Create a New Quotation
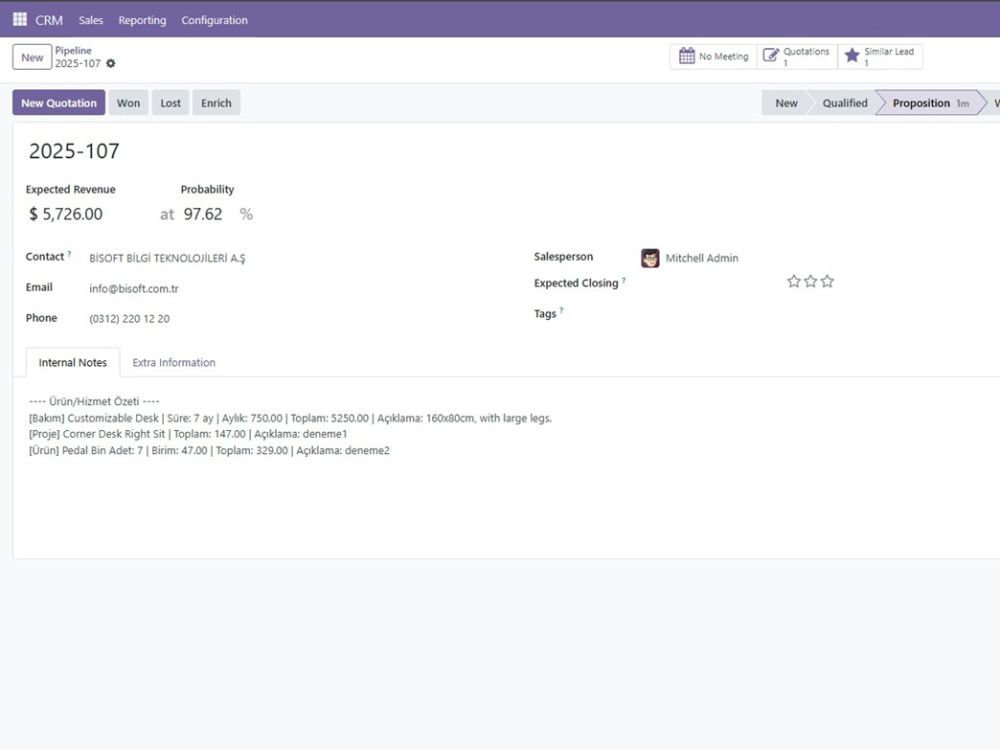This screenshot has height=750, width=1000. 59,103
